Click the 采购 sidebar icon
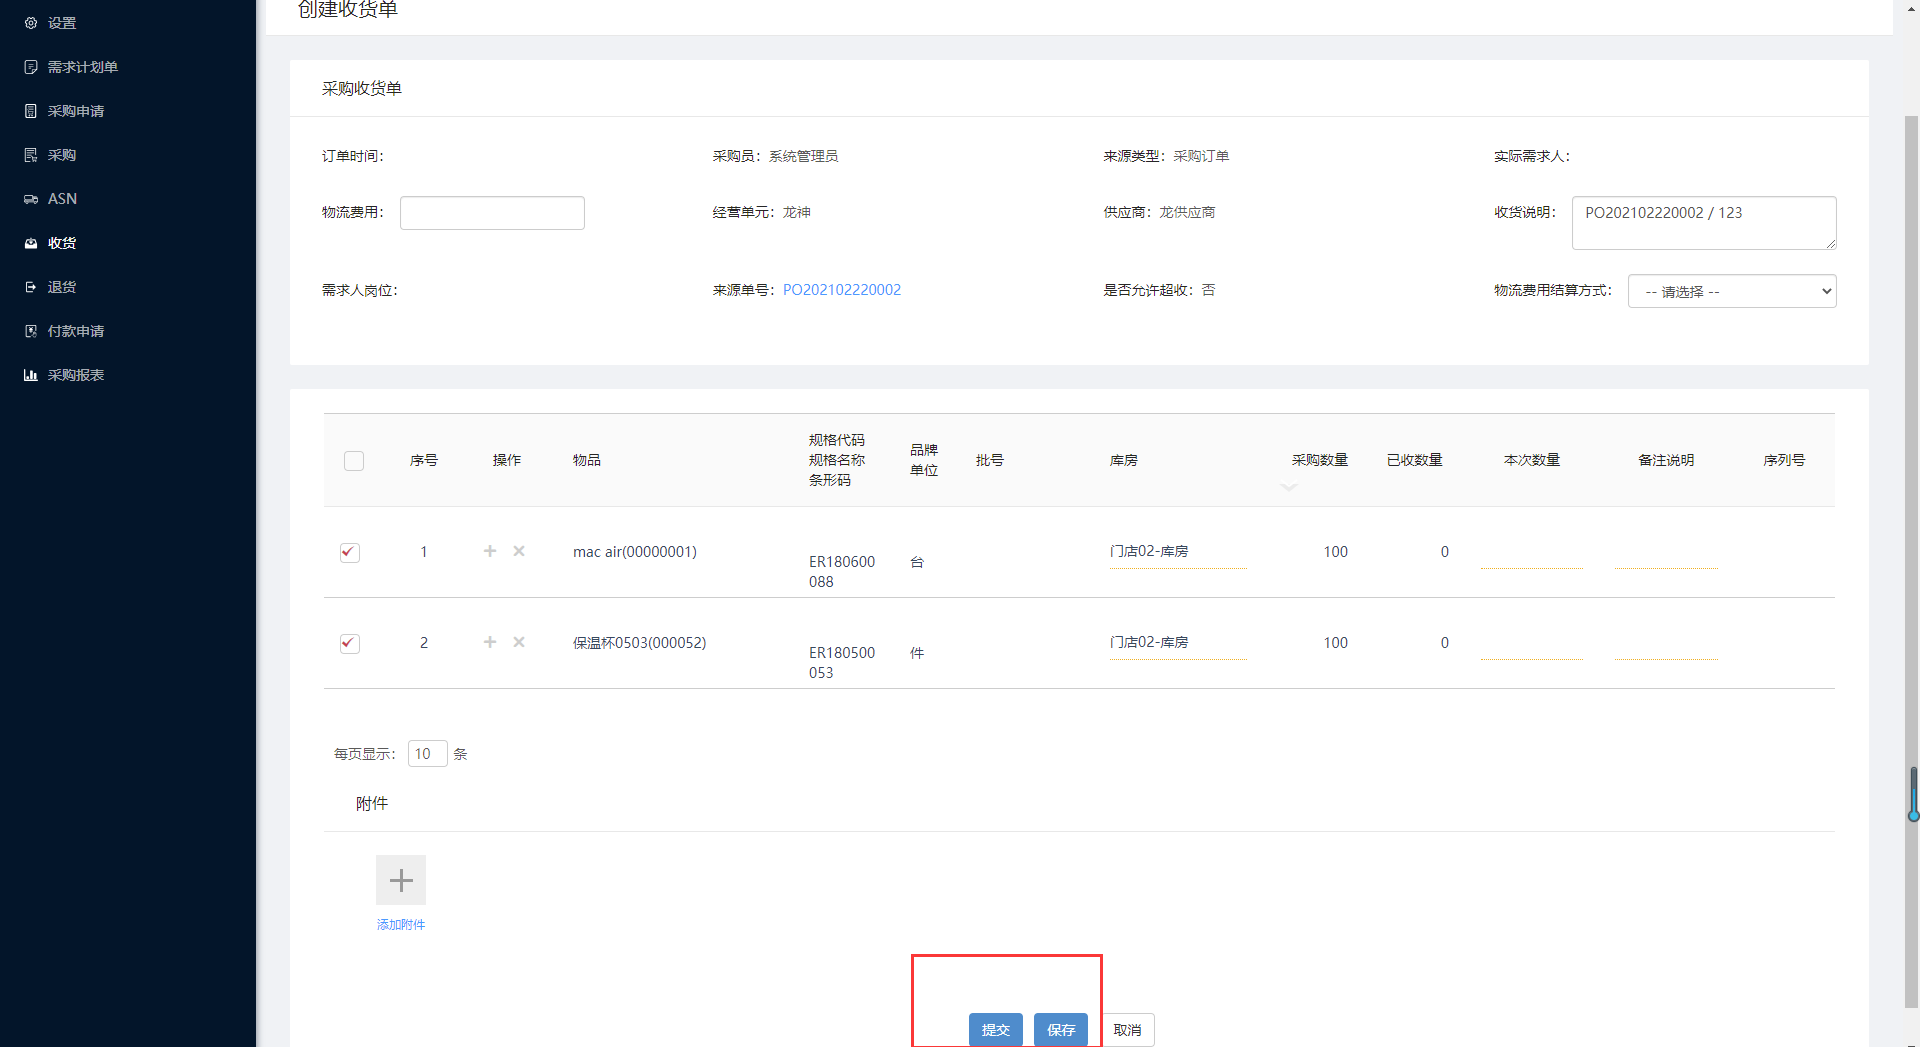 click(x=31, y=155)
